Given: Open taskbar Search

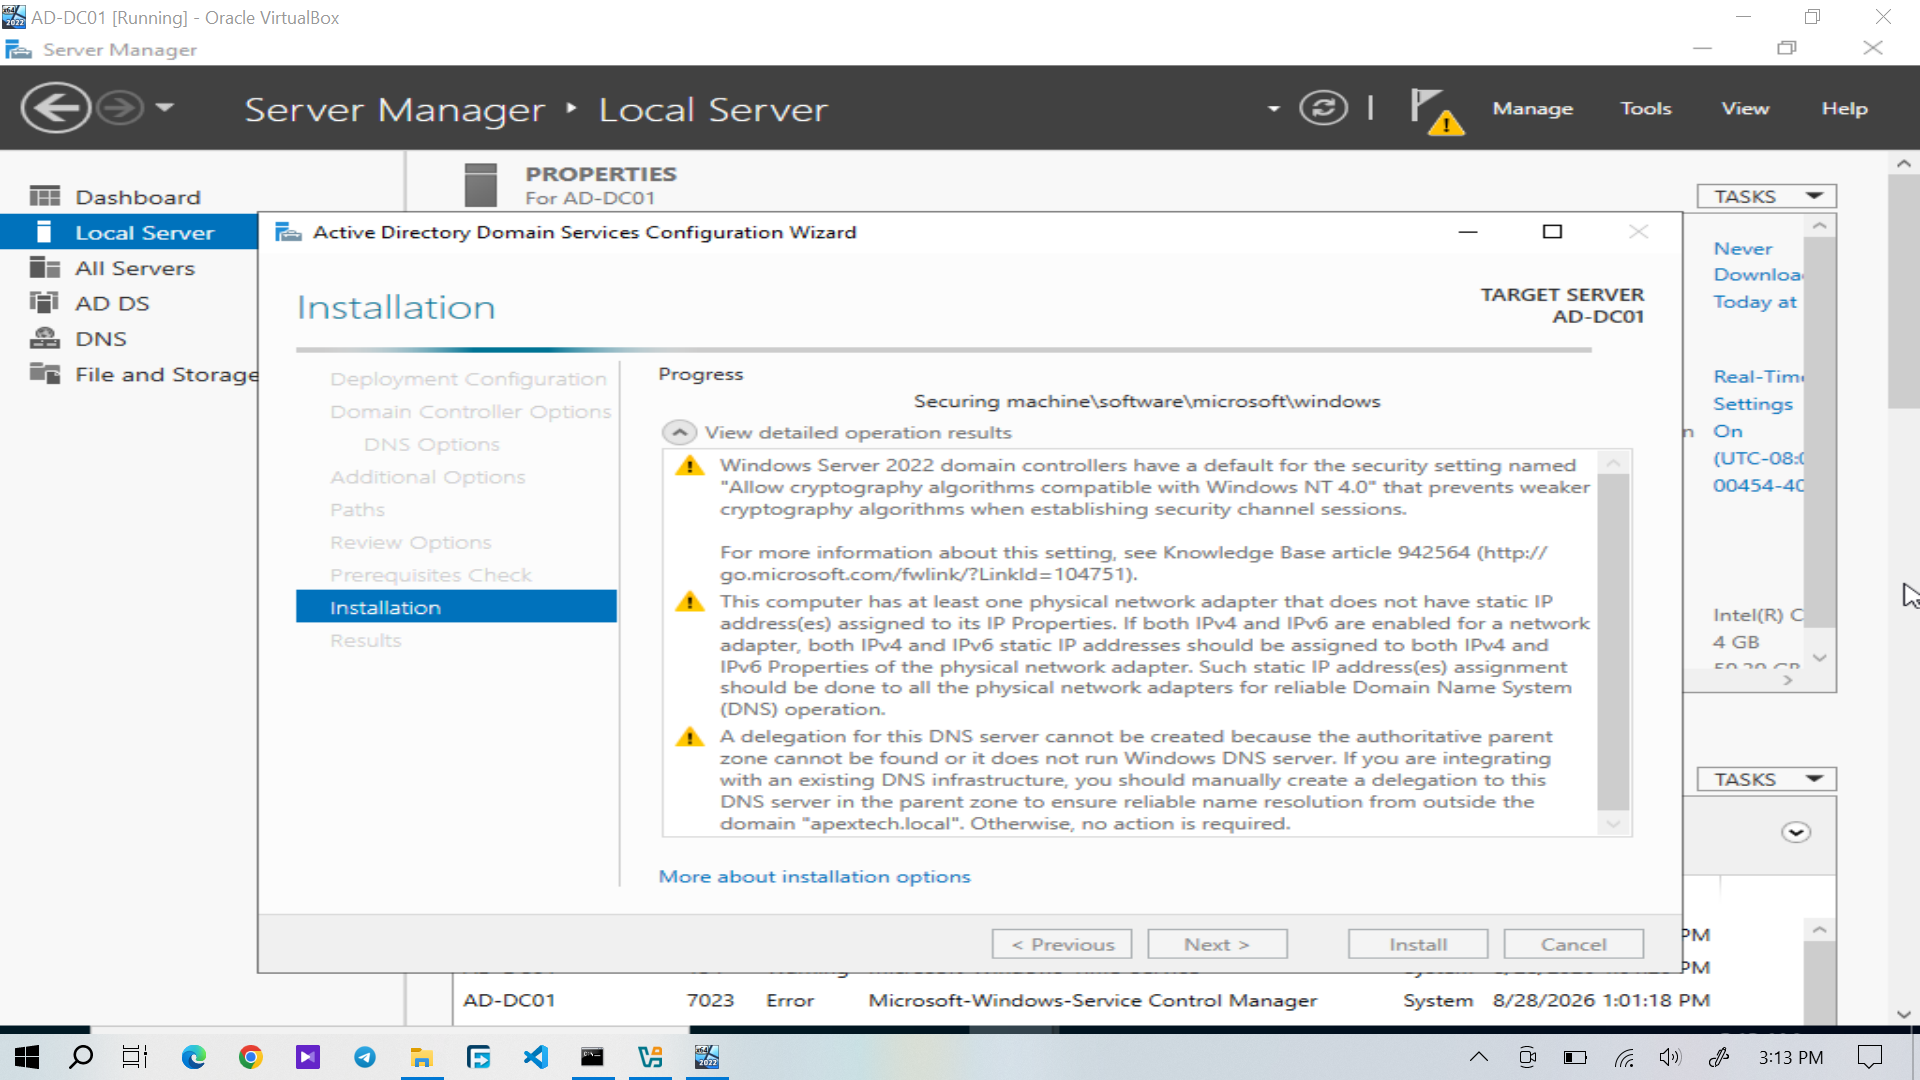Looking at the screenshot, I should (x=81, y=1057).
